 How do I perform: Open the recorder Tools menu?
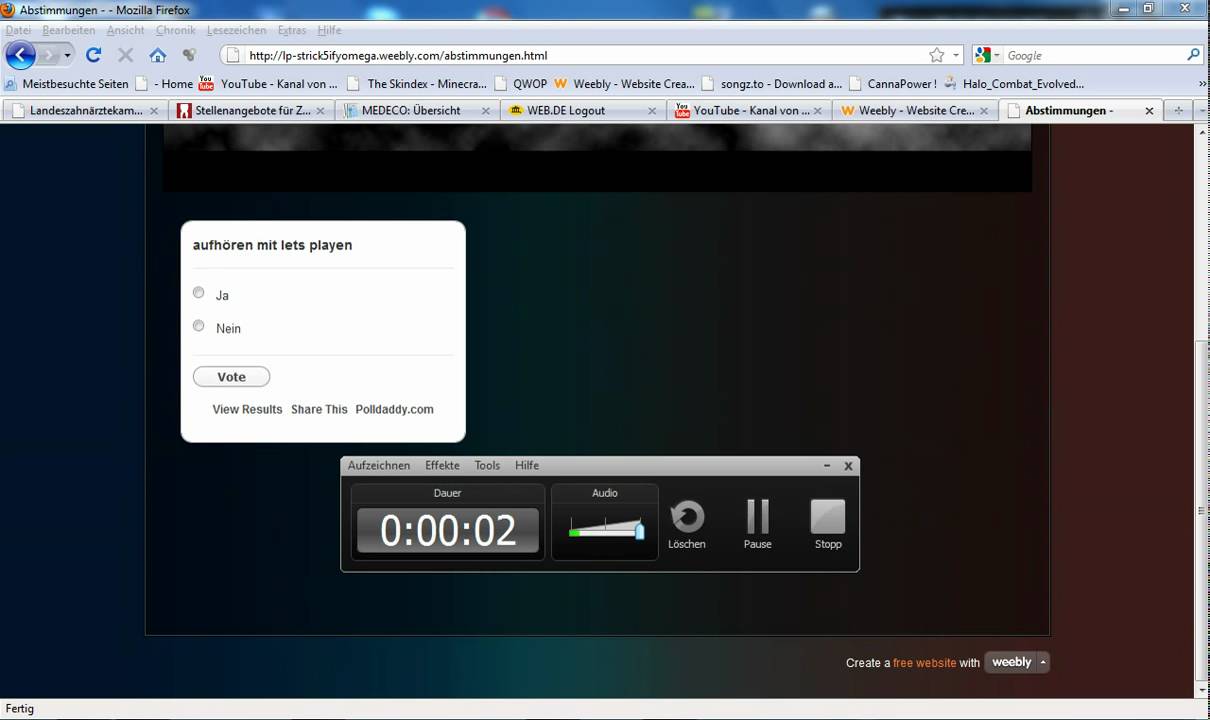(x=487, y=466)
